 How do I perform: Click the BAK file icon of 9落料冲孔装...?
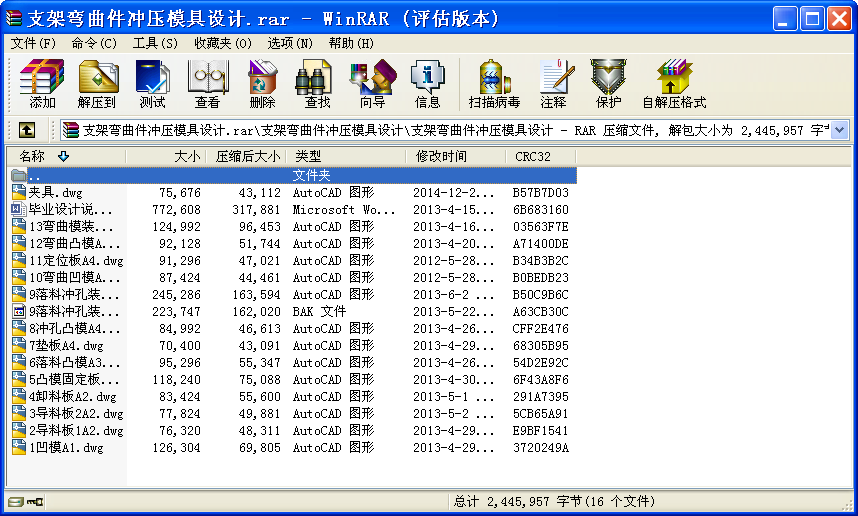click(x=19, y=311)
